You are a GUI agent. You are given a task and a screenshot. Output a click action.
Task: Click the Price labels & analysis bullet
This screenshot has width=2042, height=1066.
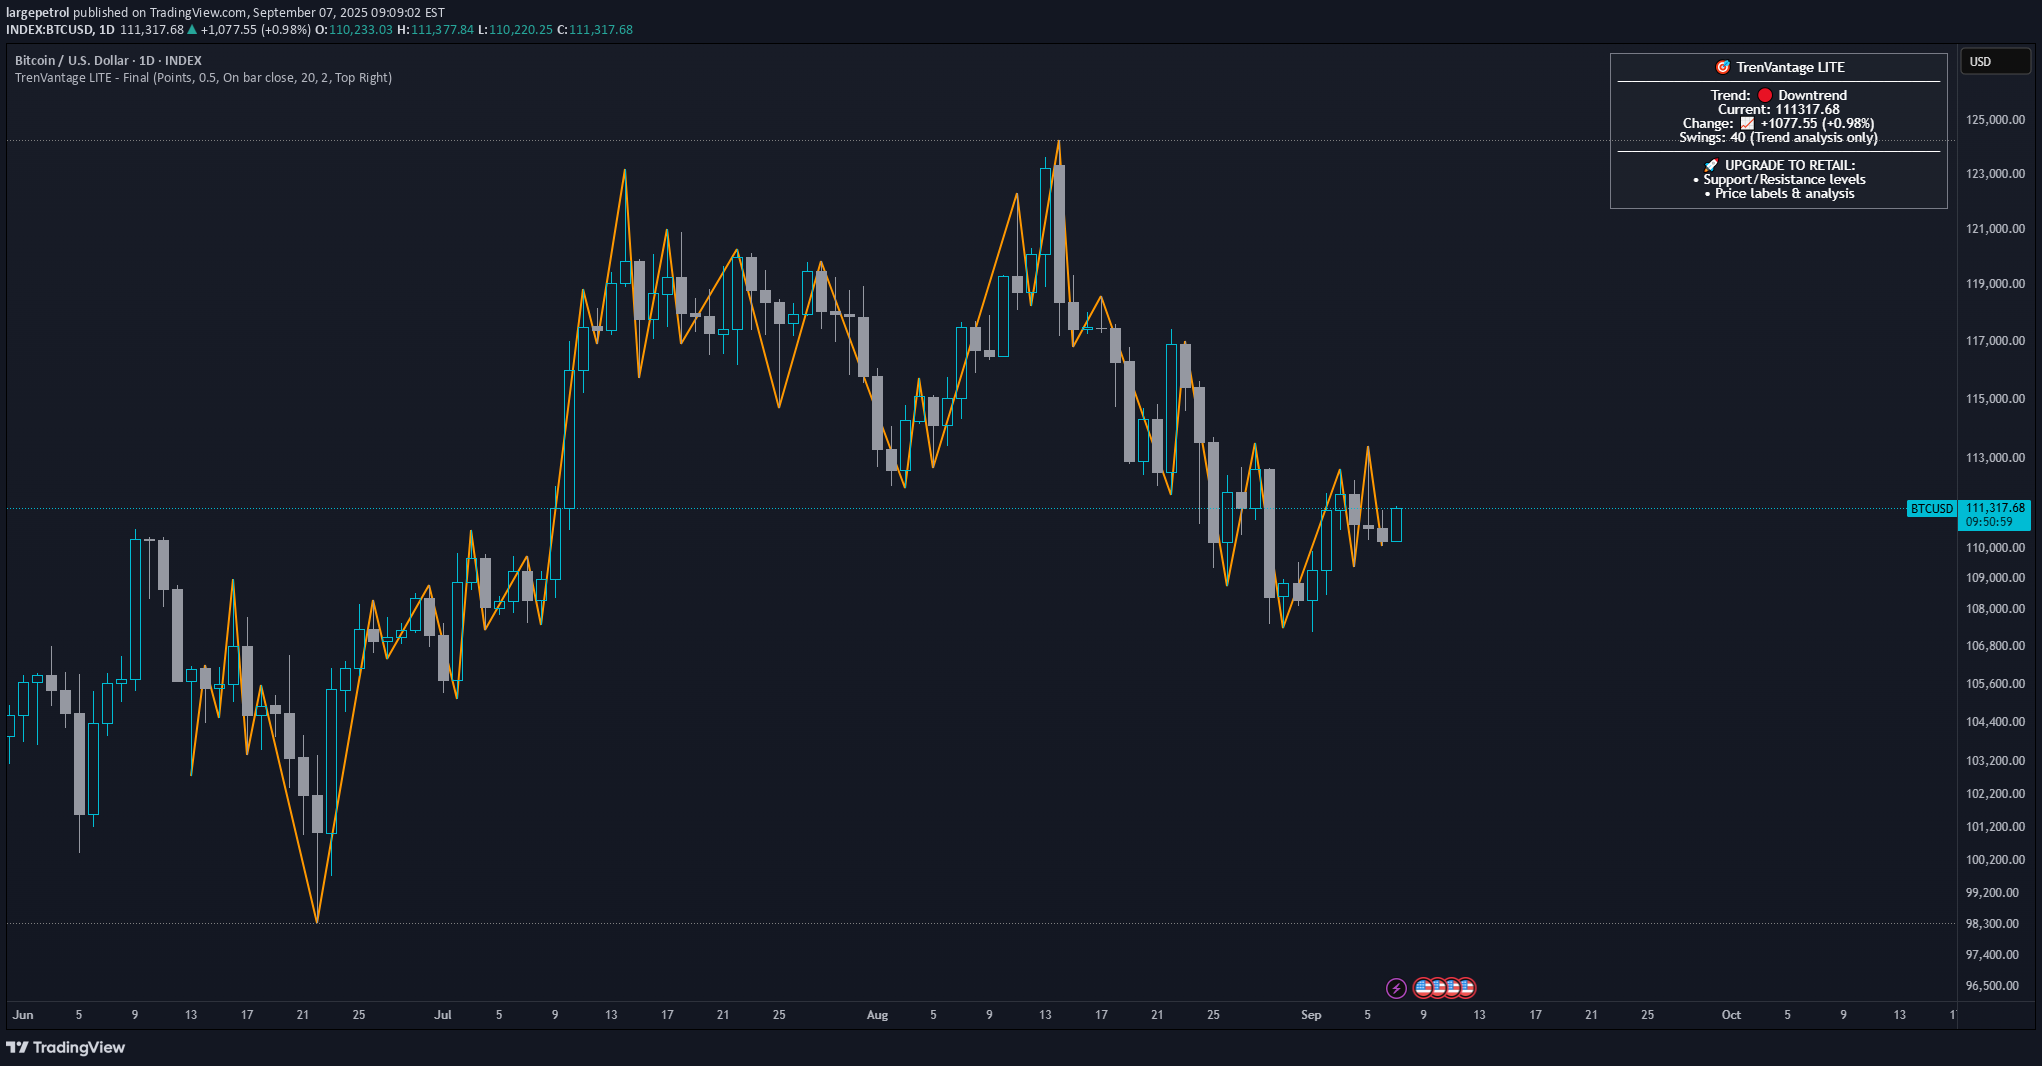(1779, 194)
